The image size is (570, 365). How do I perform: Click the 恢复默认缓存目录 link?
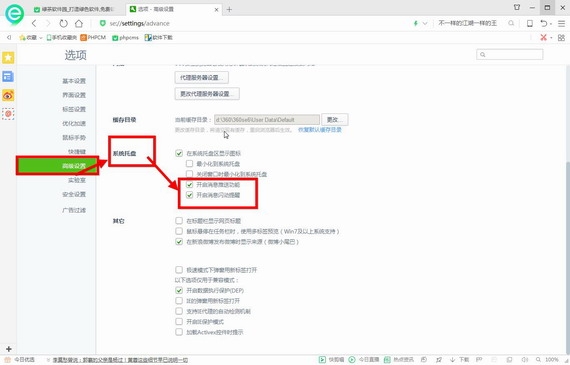[320, 130]
